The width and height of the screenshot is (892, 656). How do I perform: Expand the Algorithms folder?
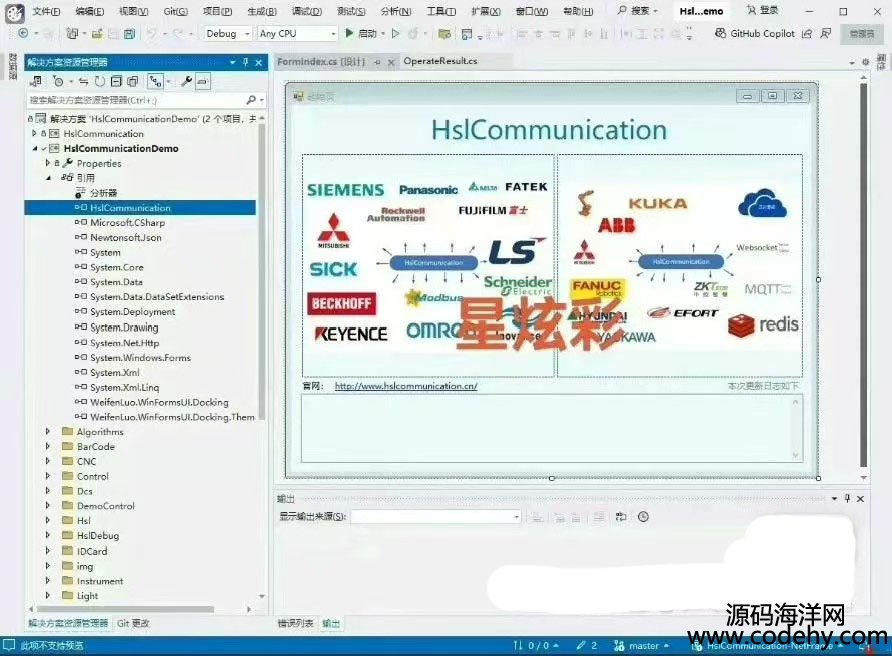(x=48, y=431)
